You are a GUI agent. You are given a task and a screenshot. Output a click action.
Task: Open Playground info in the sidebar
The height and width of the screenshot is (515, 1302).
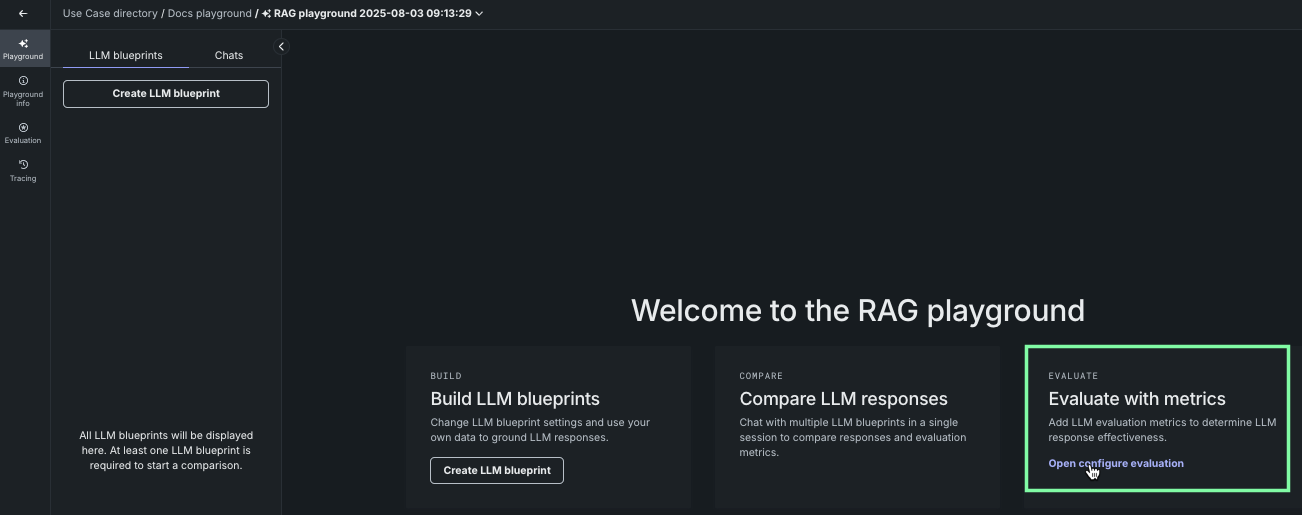23,91
